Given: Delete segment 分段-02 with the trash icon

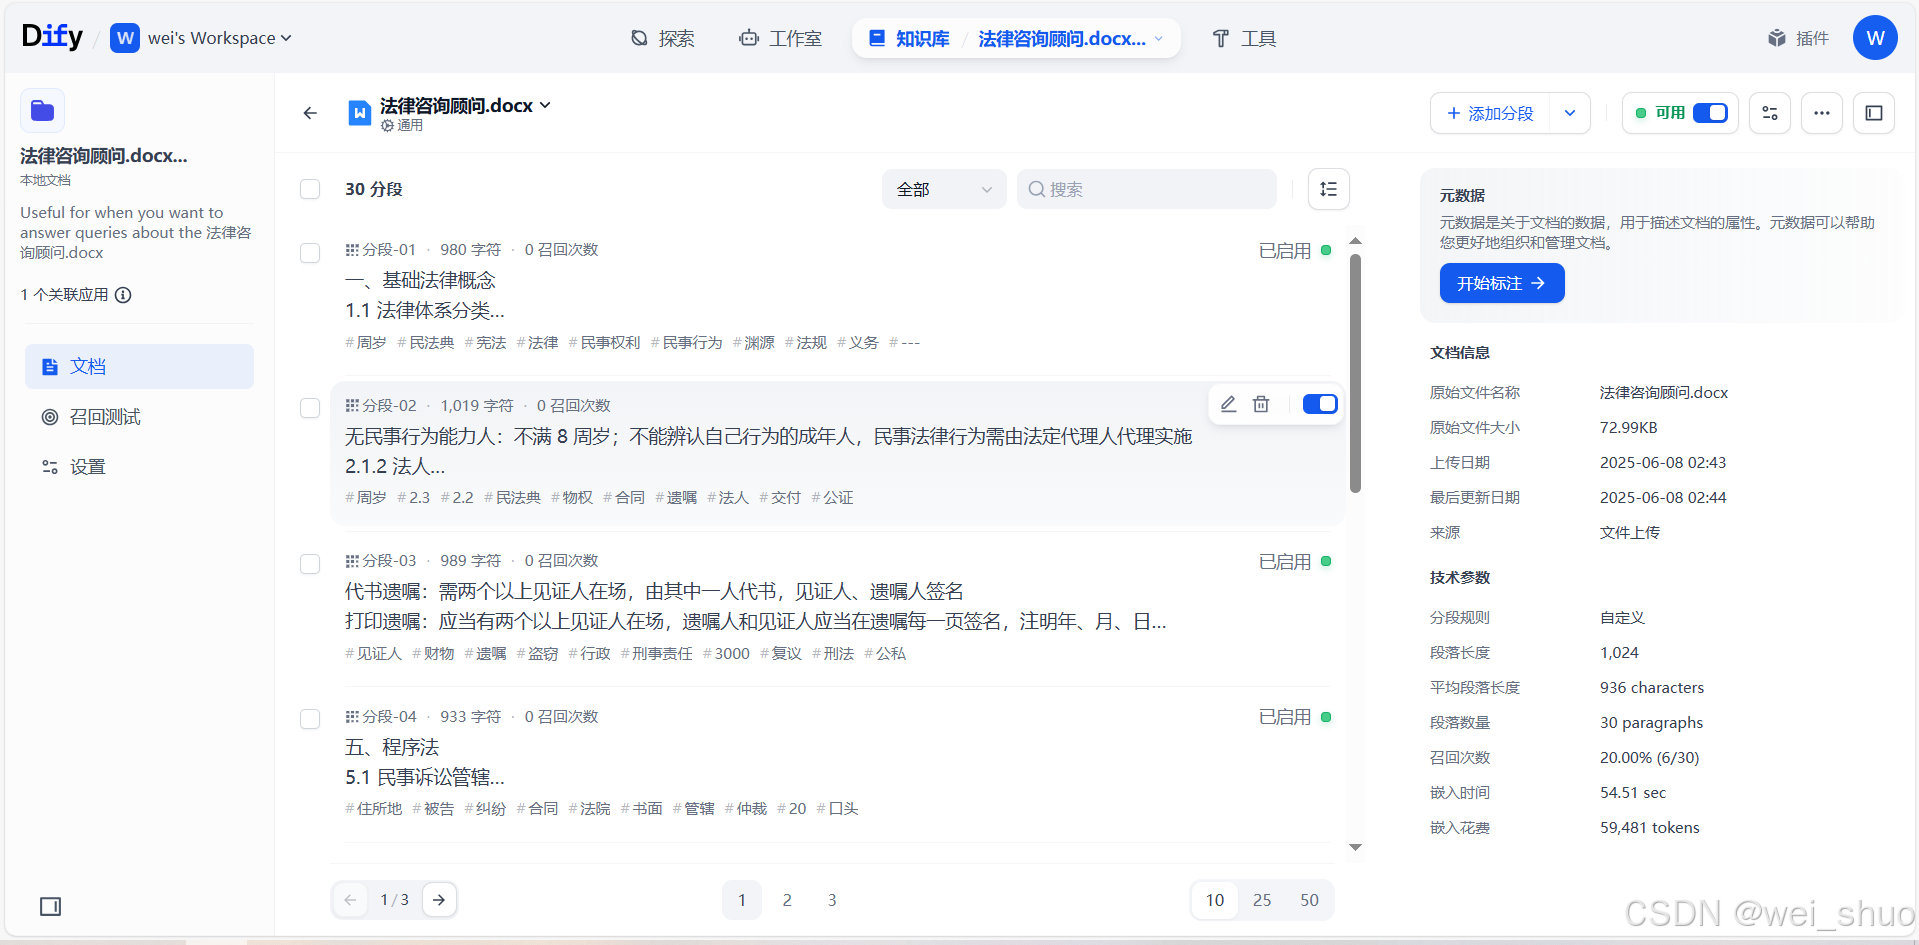Looking at the screenshot, I should click(1260, 404).
